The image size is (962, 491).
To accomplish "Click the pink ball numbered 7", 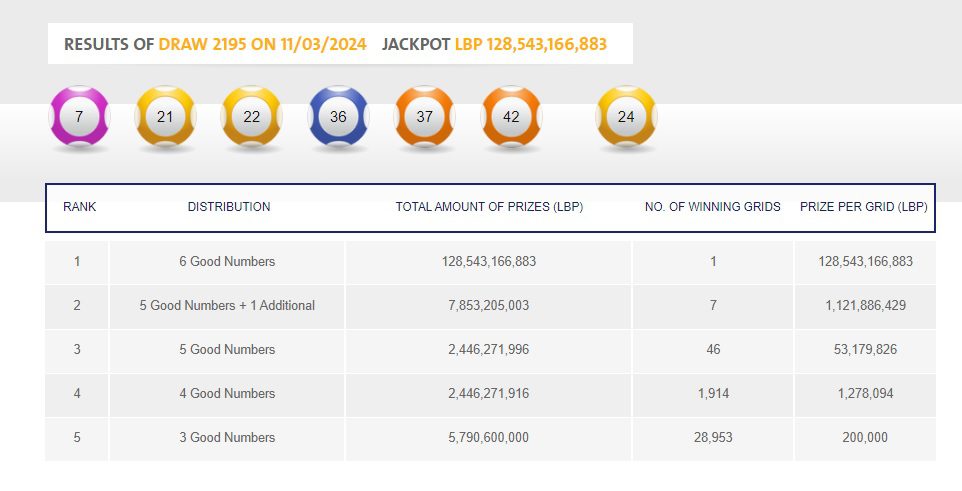I will (x=79, y=117).
